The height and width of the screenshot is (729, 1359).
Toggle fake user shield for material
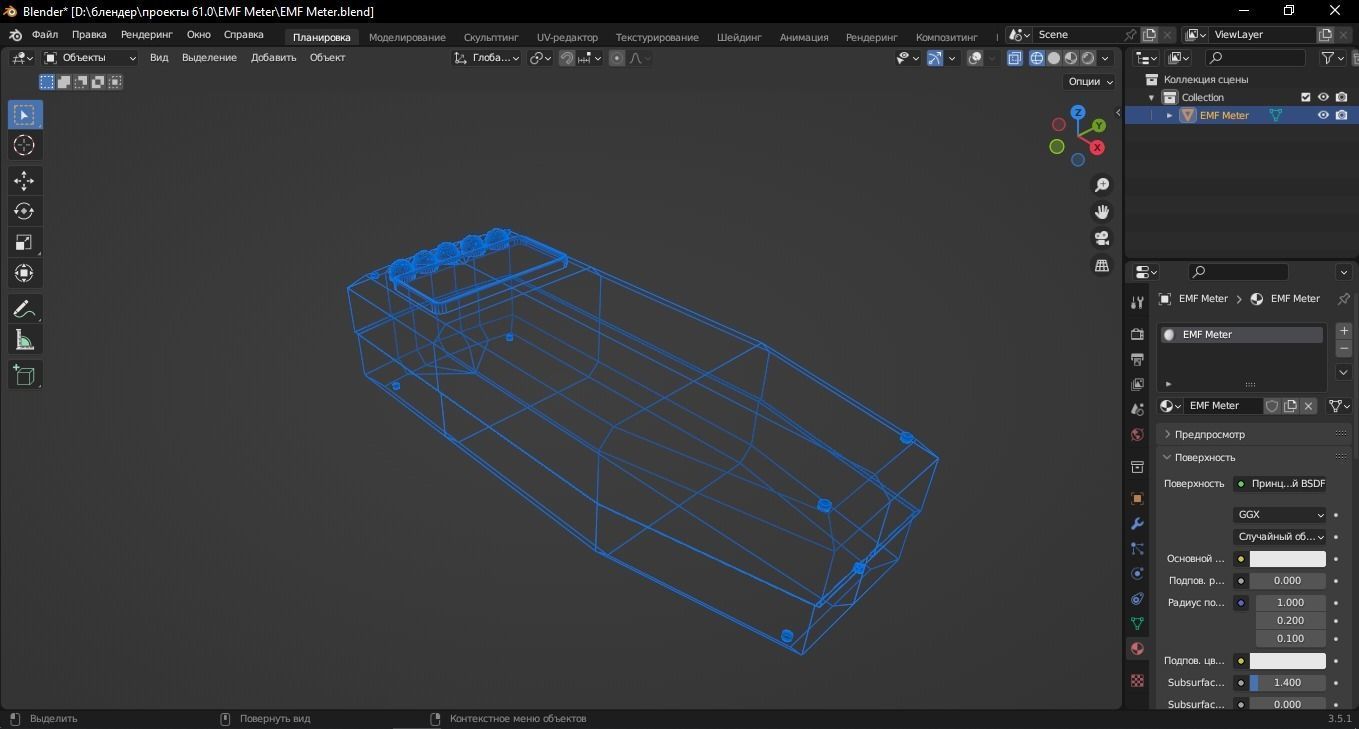click(x=1272, y=406)
